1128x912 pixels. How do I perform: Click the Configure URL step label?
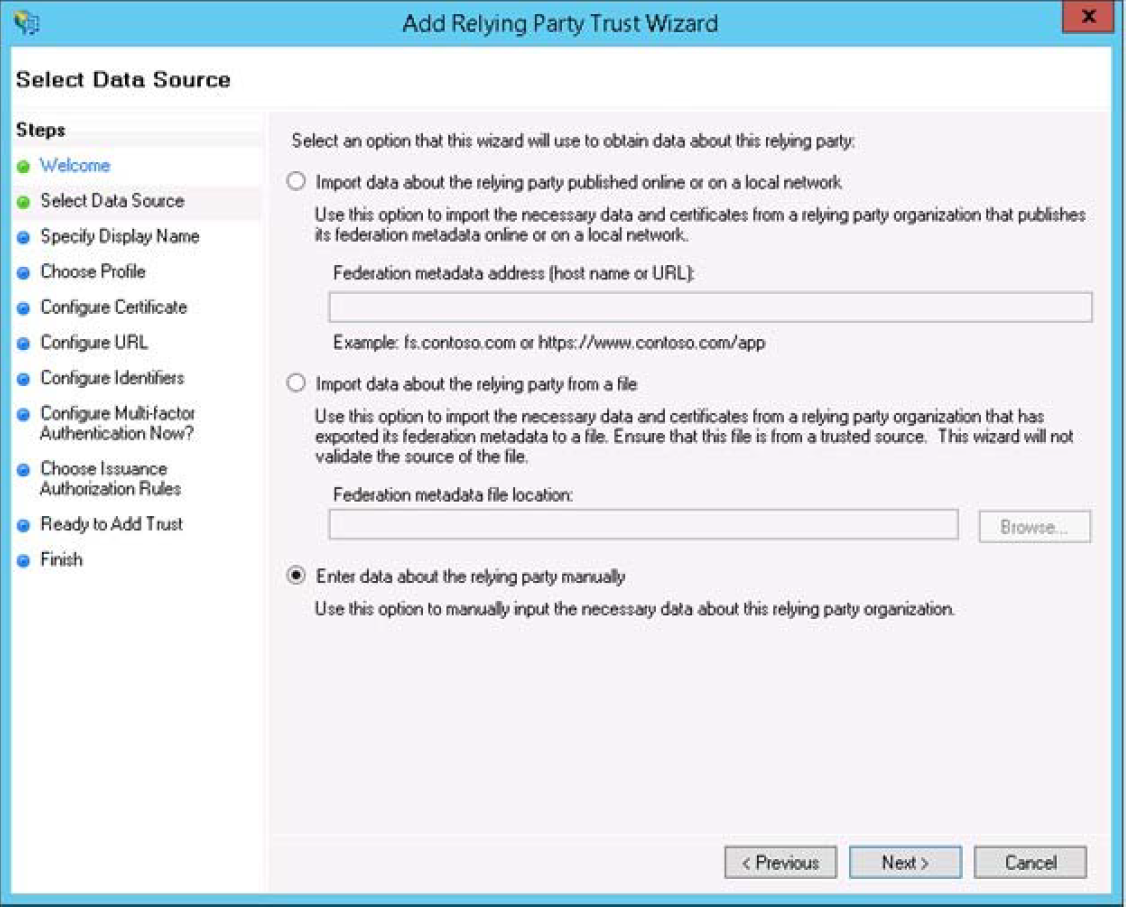[94, 343]
